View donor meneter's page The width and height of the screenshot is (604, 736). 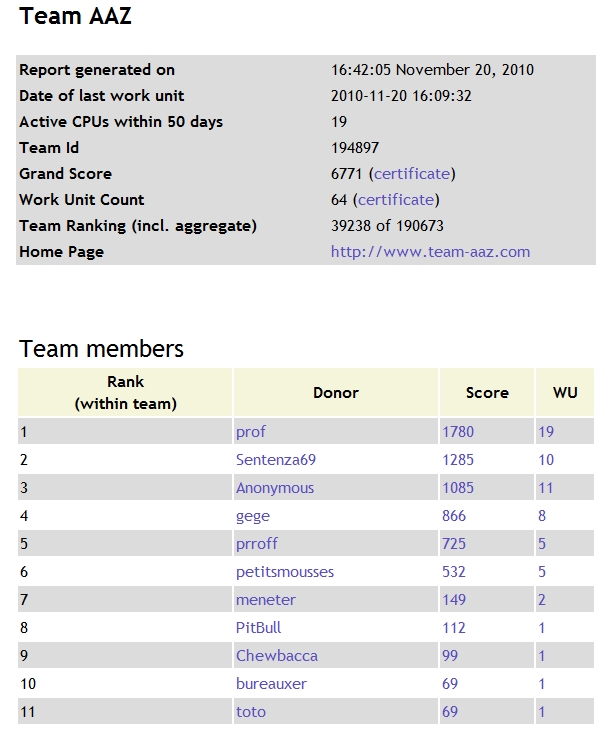coord(265,600)
